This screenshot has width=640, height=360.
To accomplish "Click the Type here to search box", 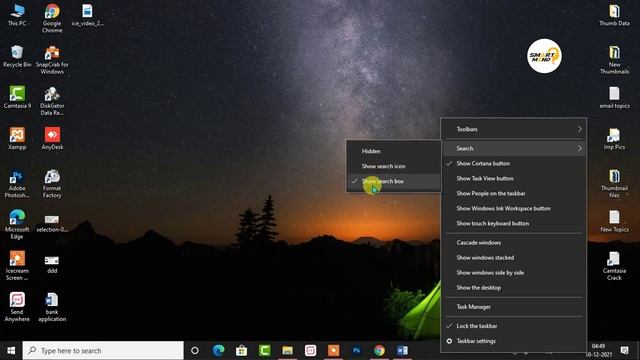I will tap(103, 351).
